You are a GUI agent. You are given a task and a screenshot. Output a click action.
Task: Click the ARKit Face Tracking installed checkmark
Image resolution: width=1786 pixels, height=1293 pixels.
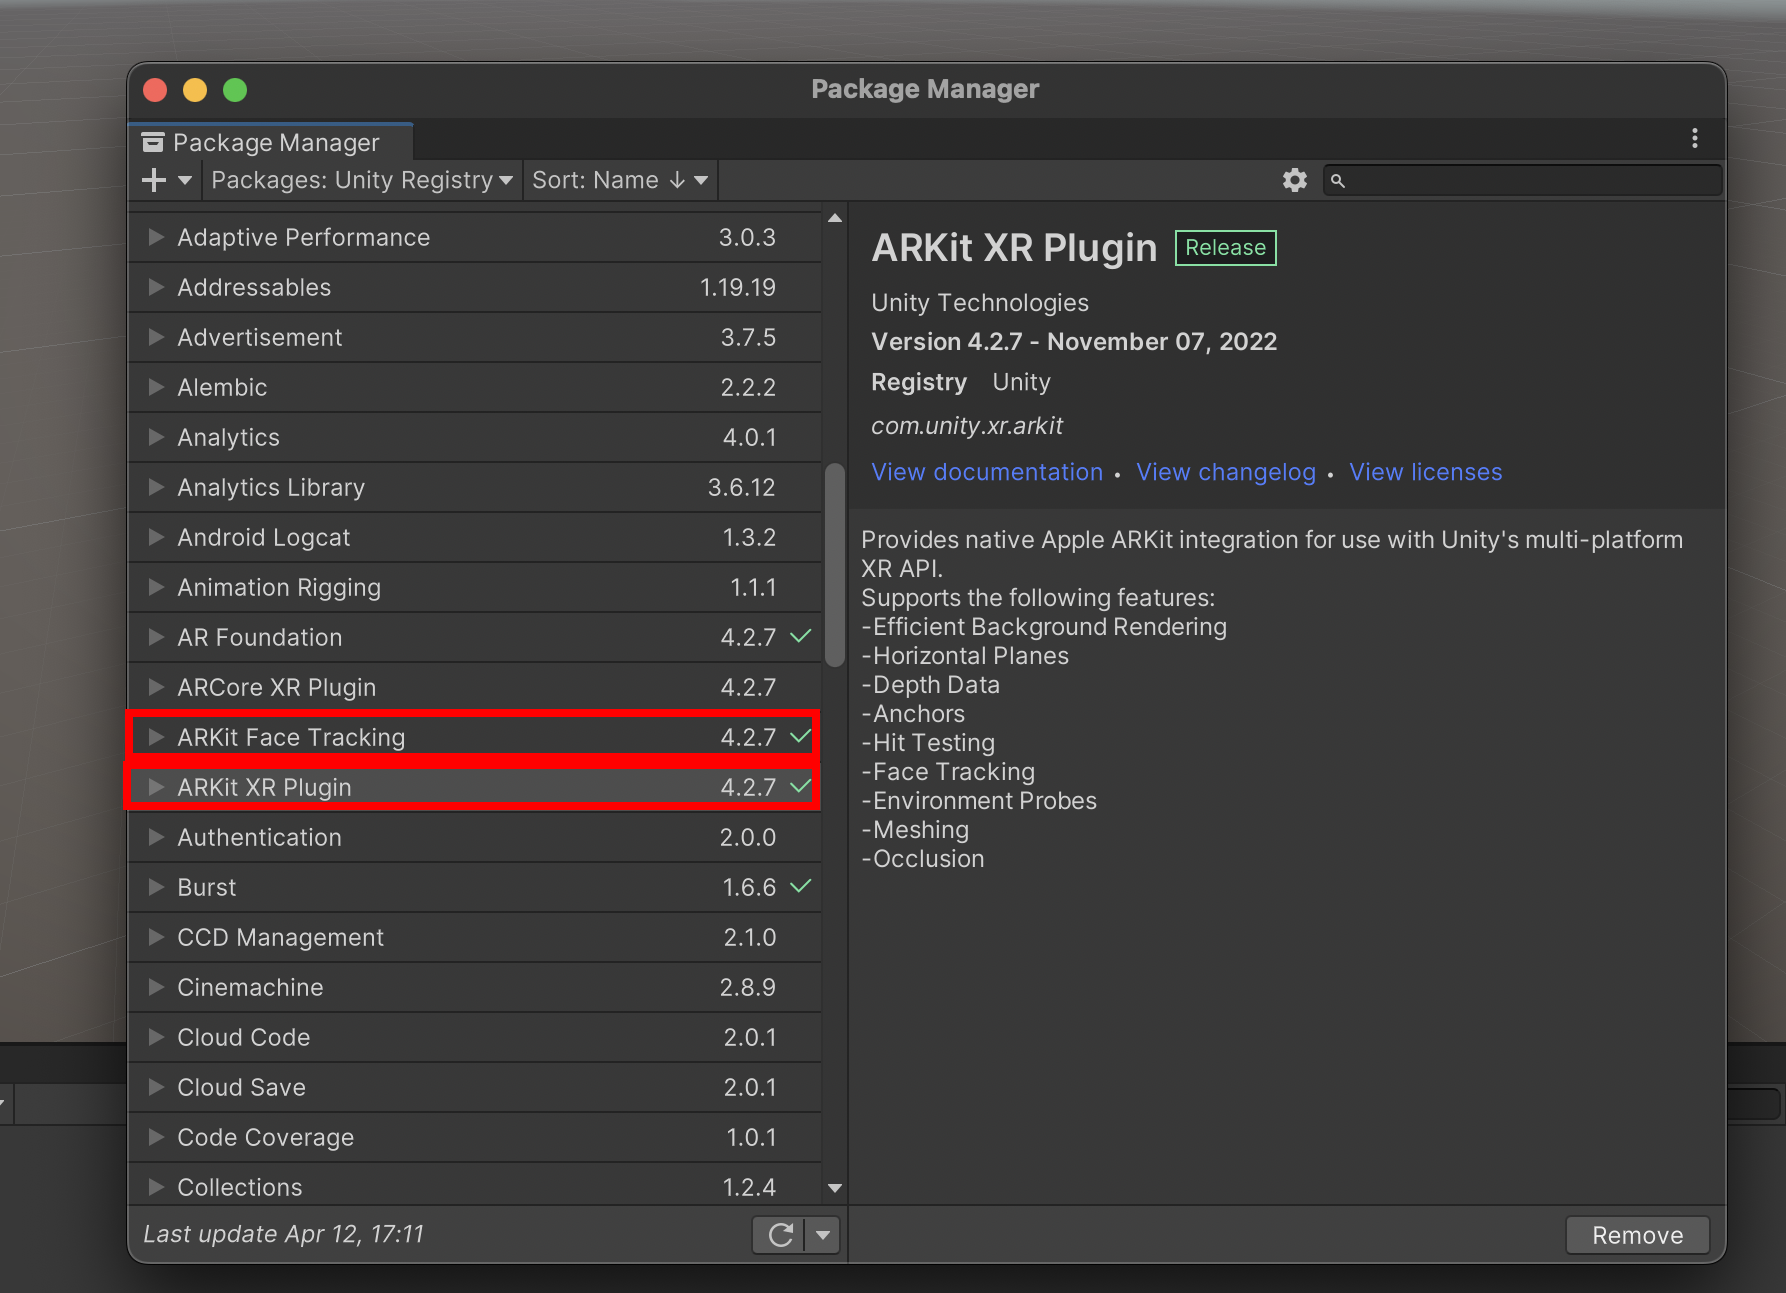[800, 736]
